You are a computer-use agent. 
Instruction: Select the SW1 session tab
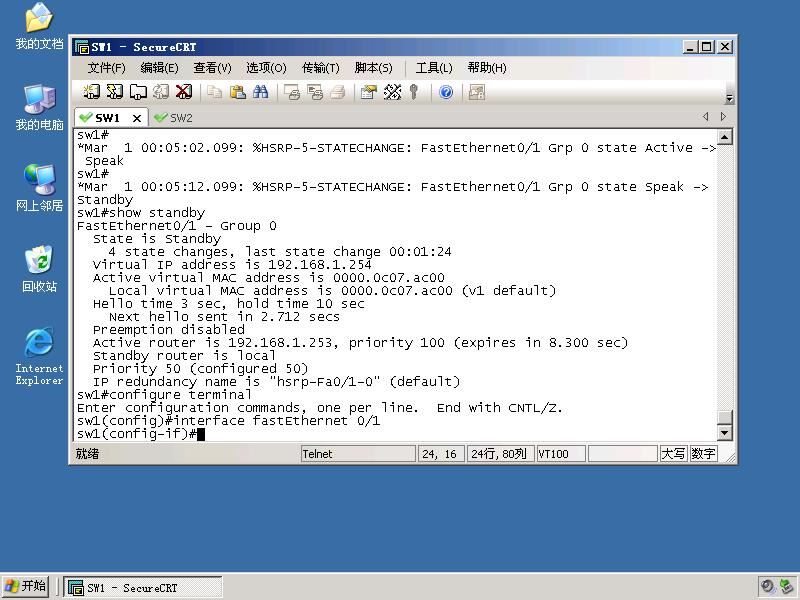click(107, 118)
